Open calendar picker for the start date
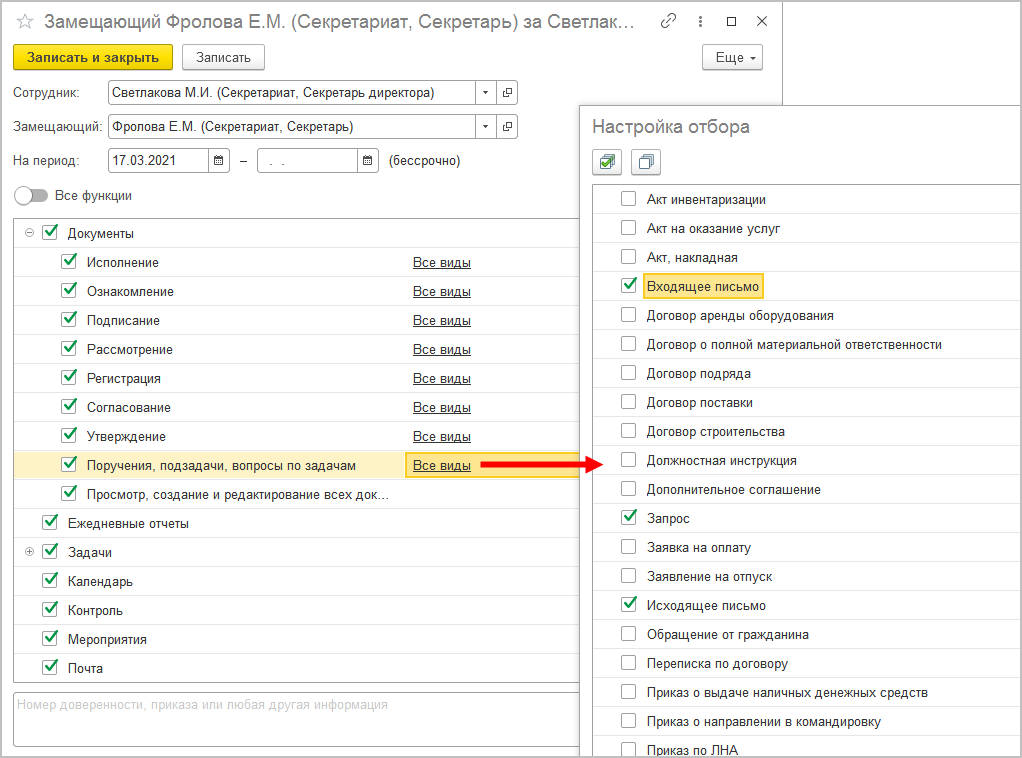The height and width of the screenshot is (758, 1022). [219, 160]
